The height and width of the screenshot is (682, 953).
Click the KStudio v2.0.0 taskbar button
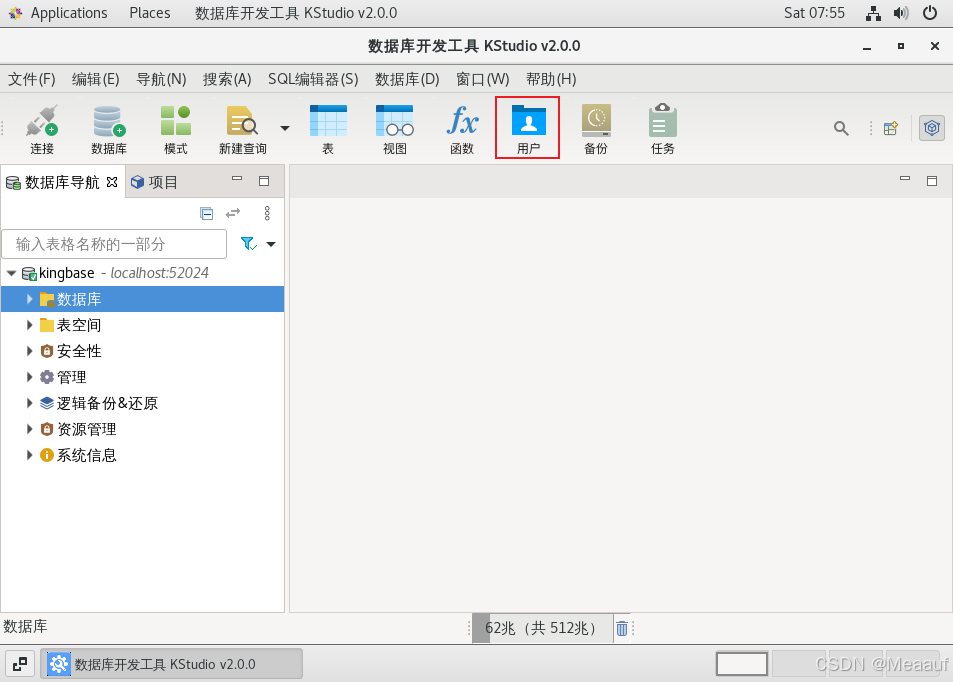point(171,664)
